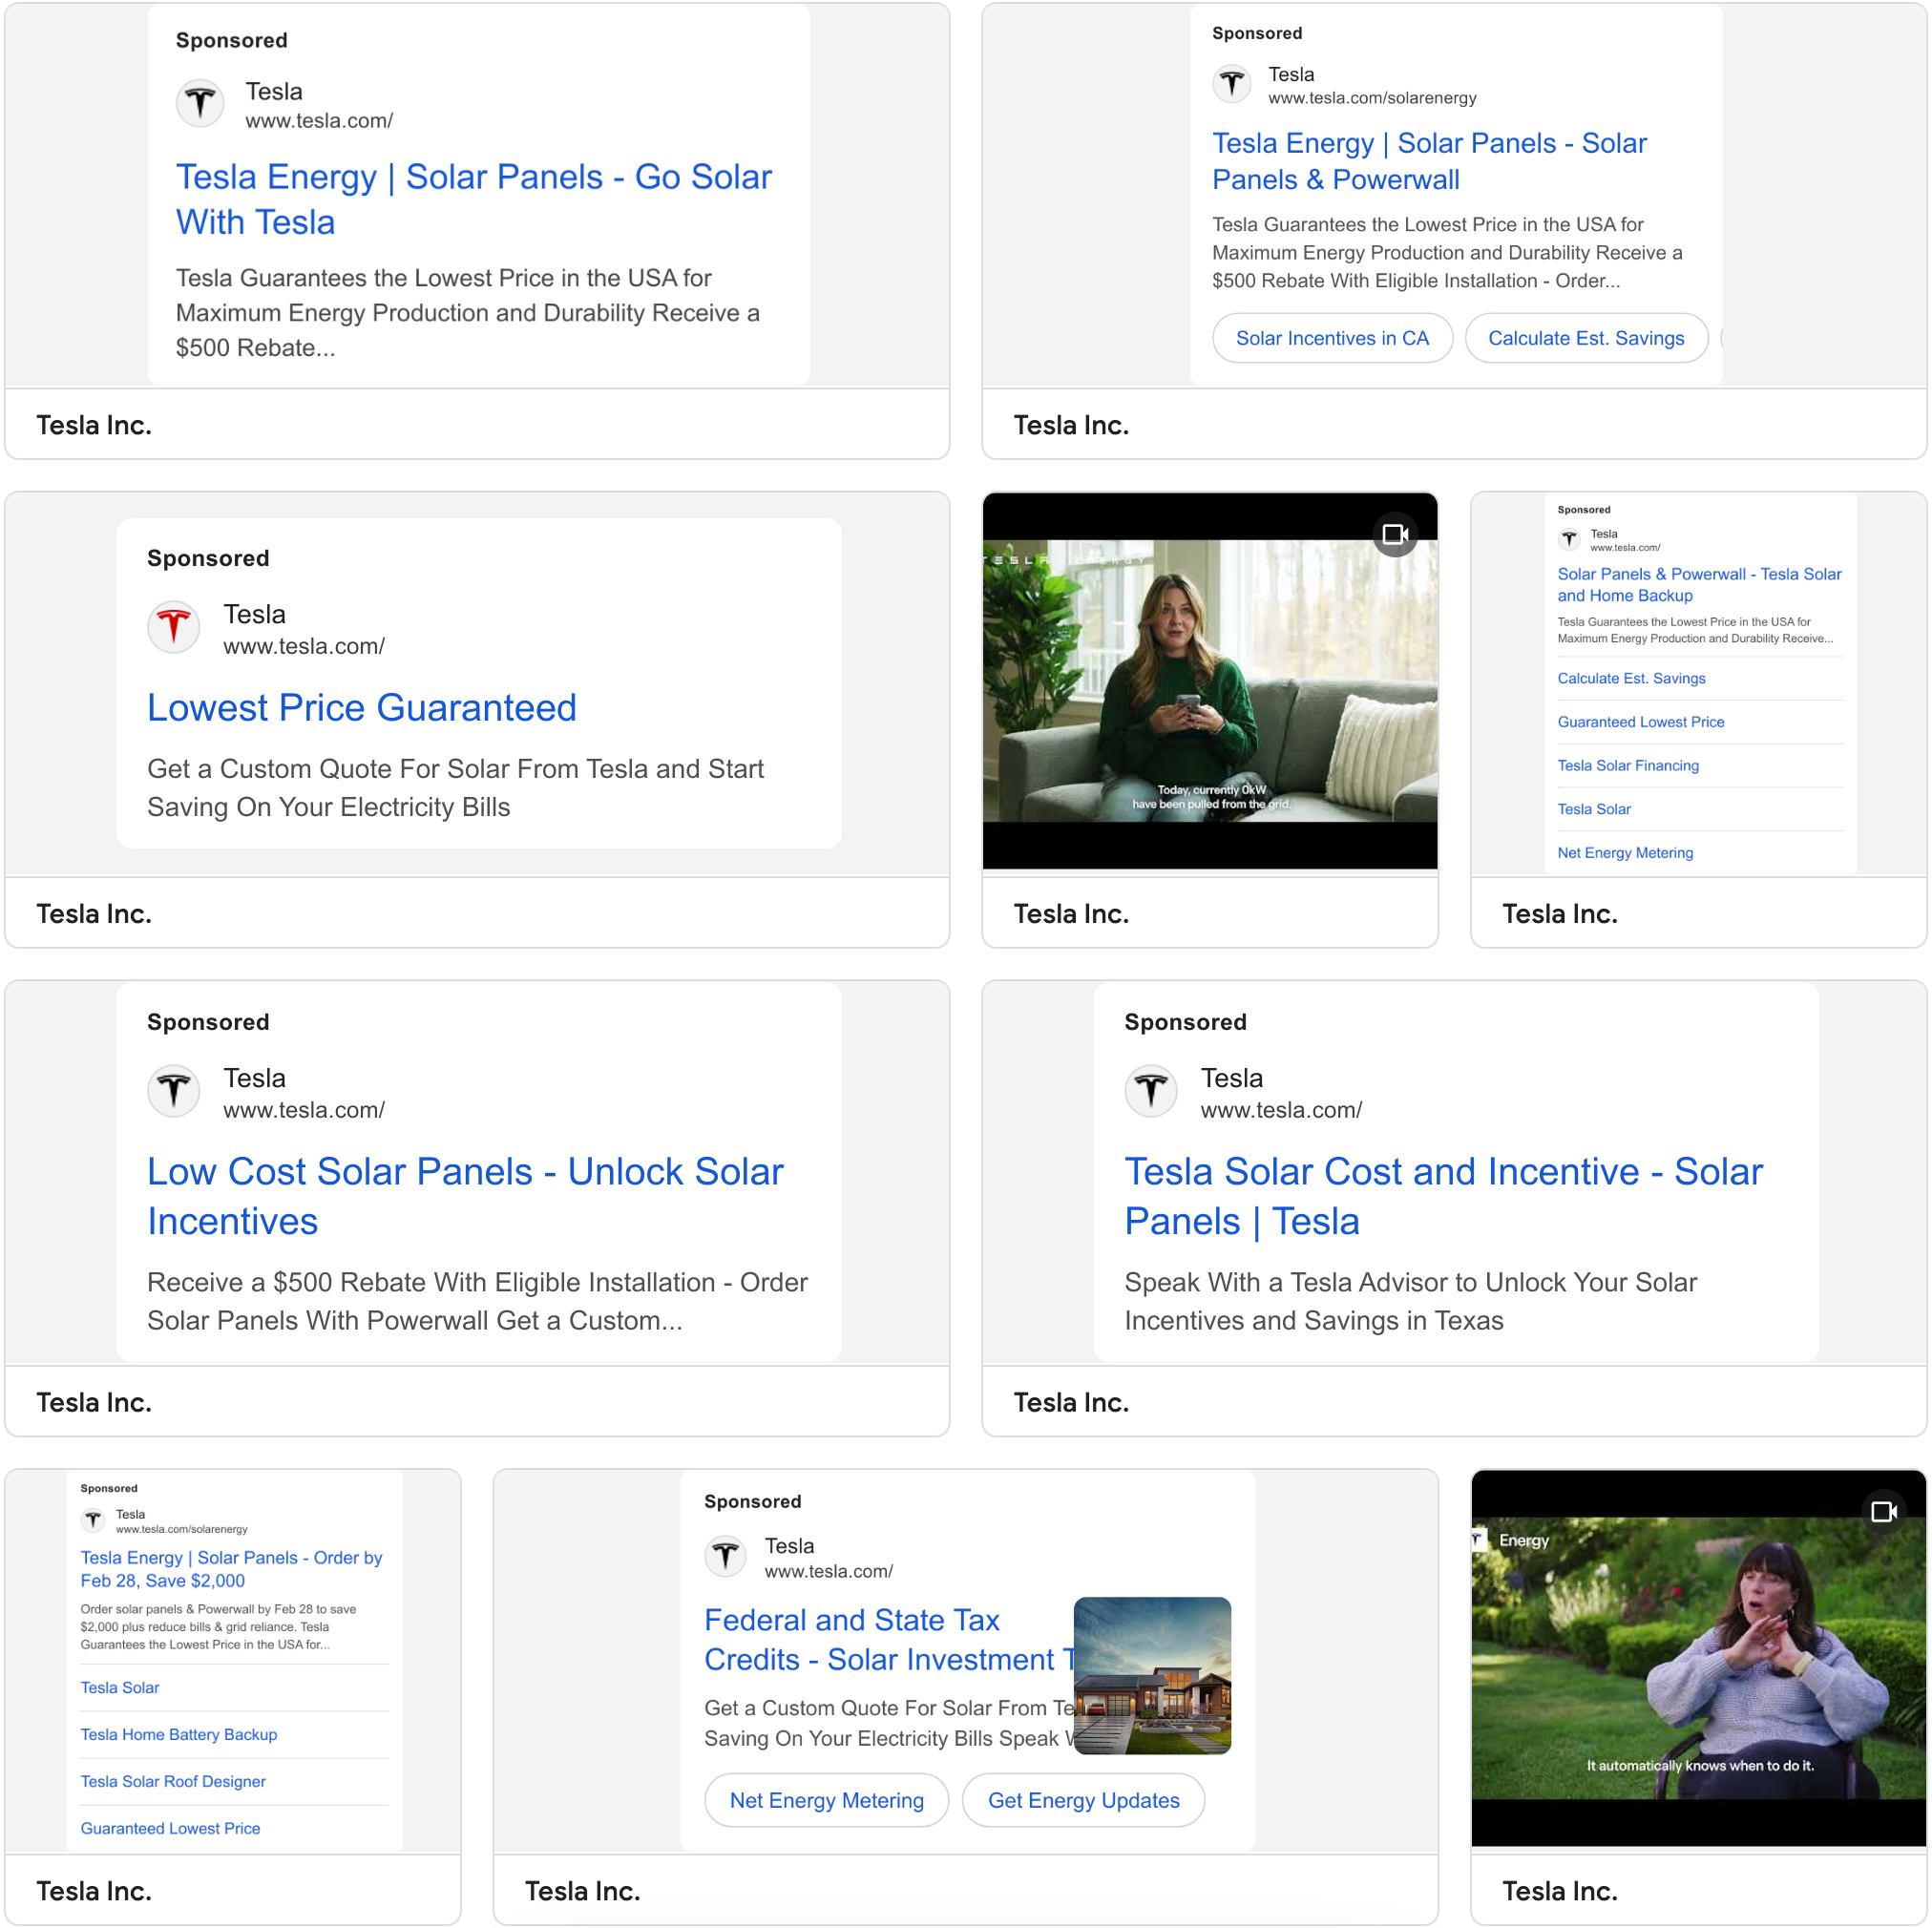Viewport: 1932px width, 1928px height.
Task: Click 'Tesla Inc.' label under sofa video card
Action: (x=1071, y=914)
